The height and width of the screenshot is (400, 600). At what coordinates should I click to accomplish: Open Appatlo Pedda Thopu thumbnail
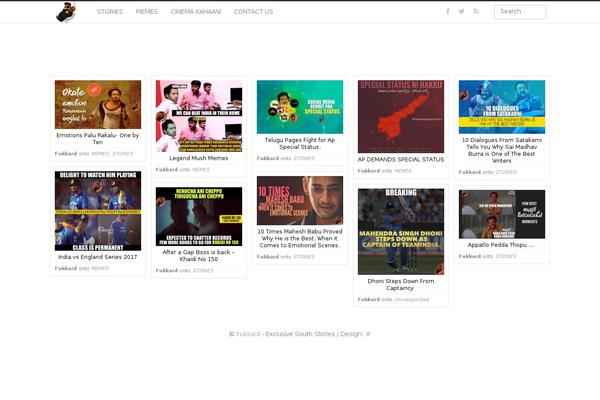[502, 214]
